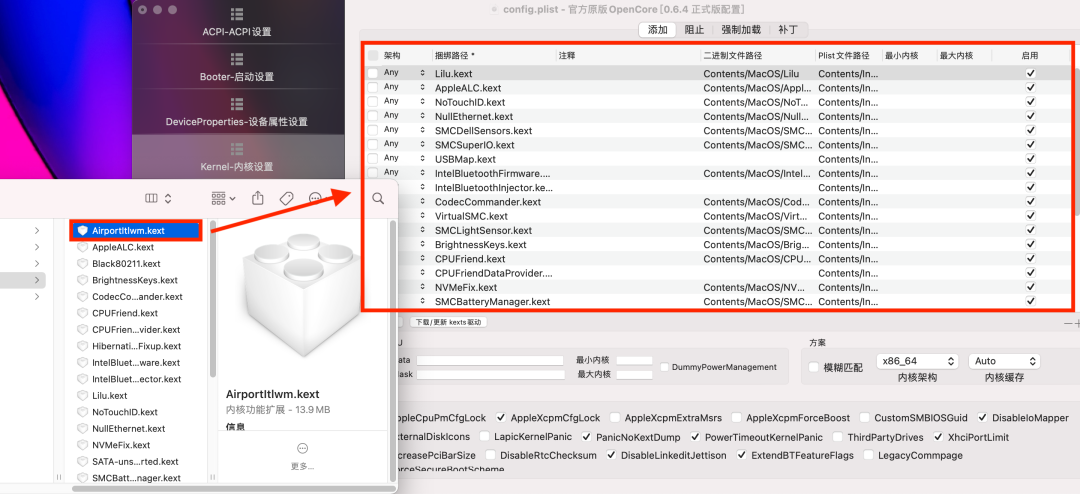Switch to the 强制加载 tab

click(x=740, y=30)
